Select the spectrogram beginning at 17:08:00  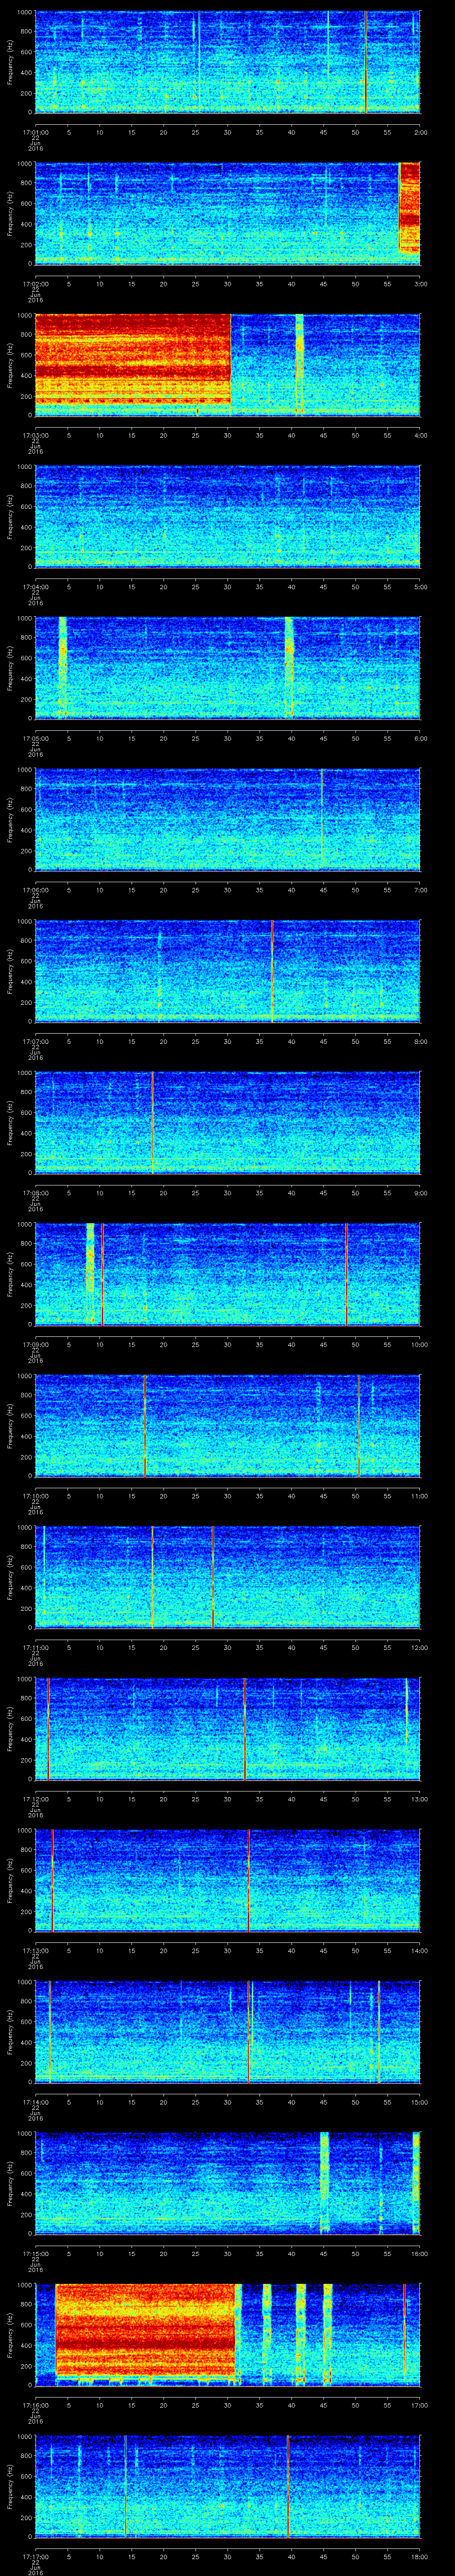pos(227,1123)
